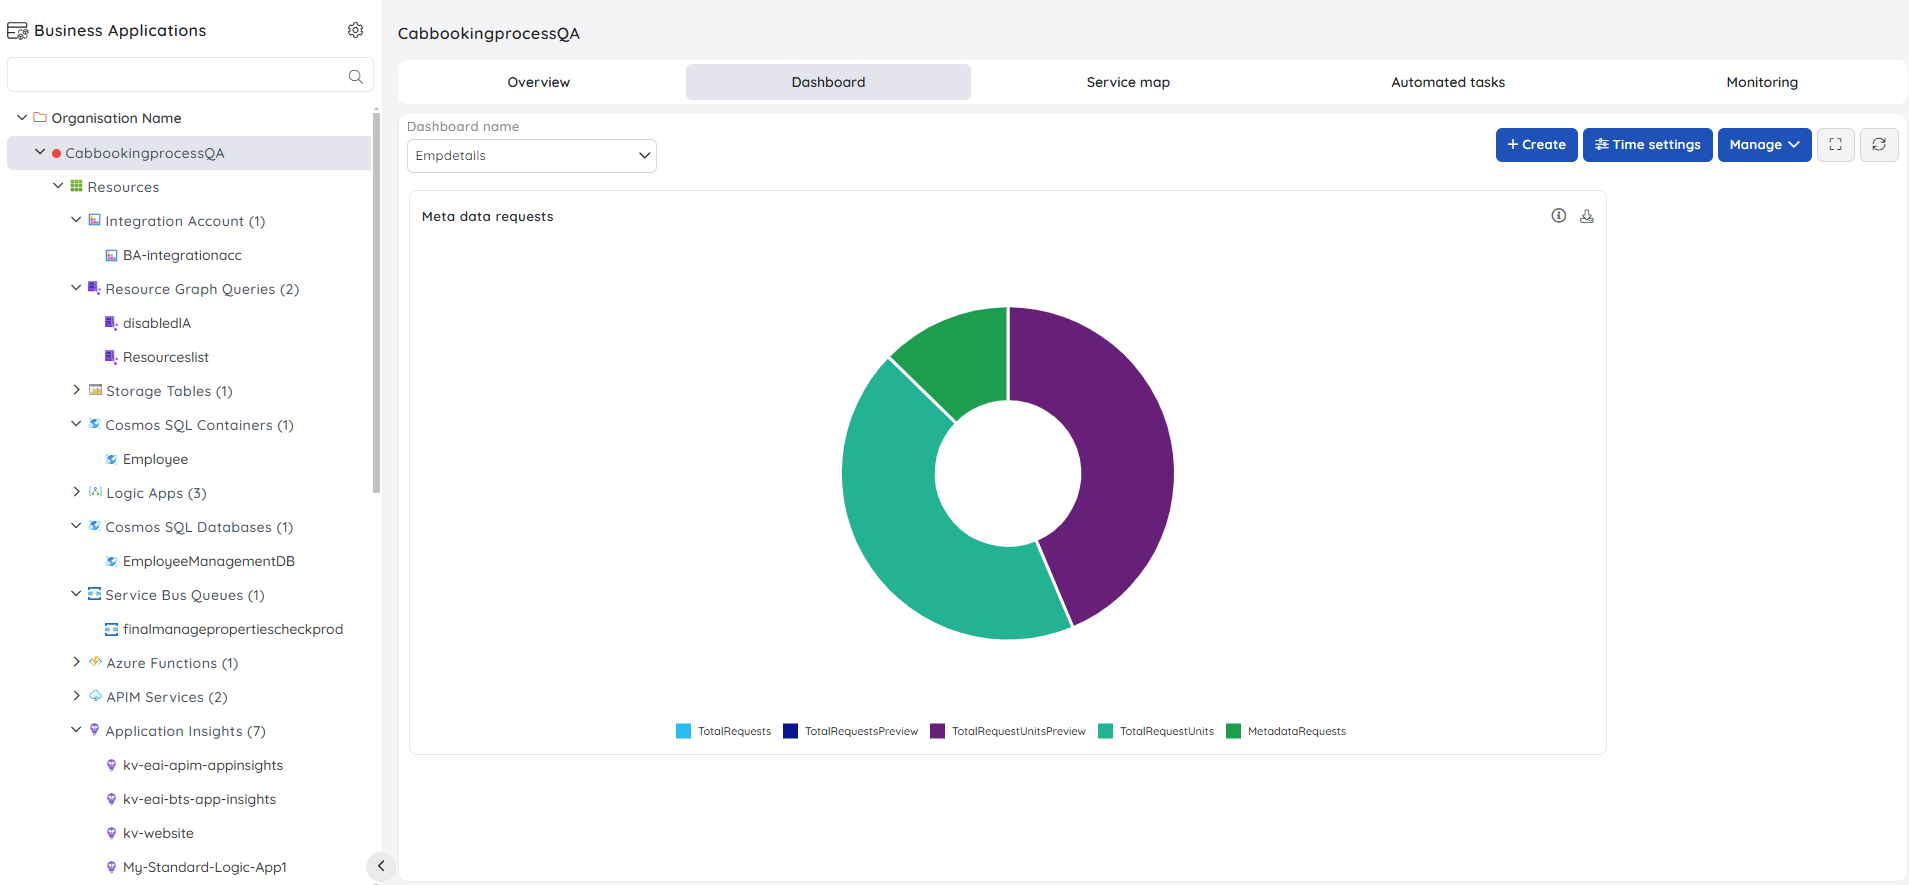Click the disabledIA query icon
This screenshot has width=1909, height=885.
111,322
